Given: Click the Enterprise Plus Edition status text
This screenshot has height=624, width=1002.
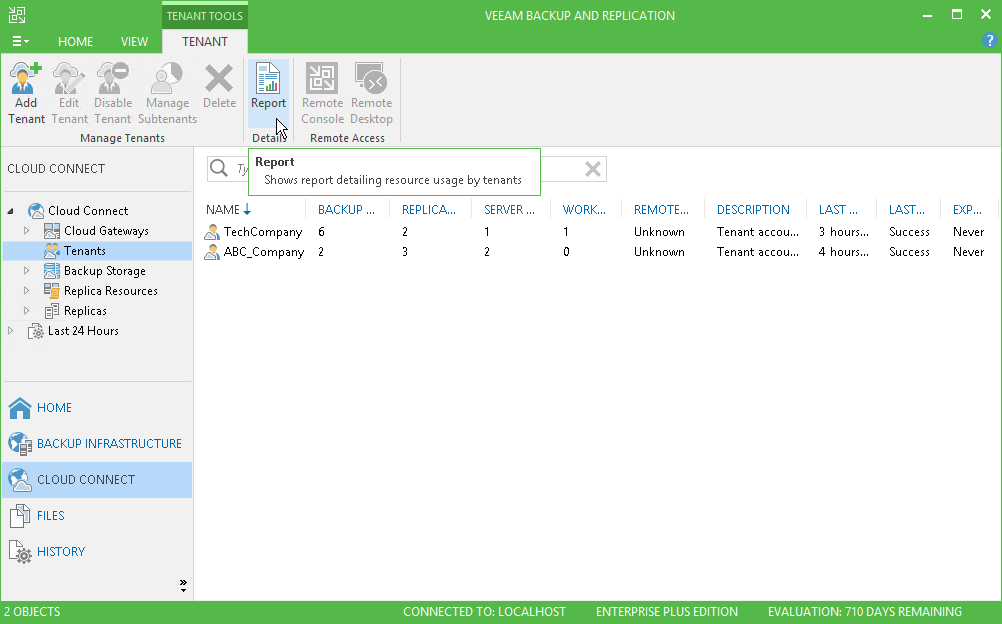Looking at the screenshot, I should (x=667, y=612).
